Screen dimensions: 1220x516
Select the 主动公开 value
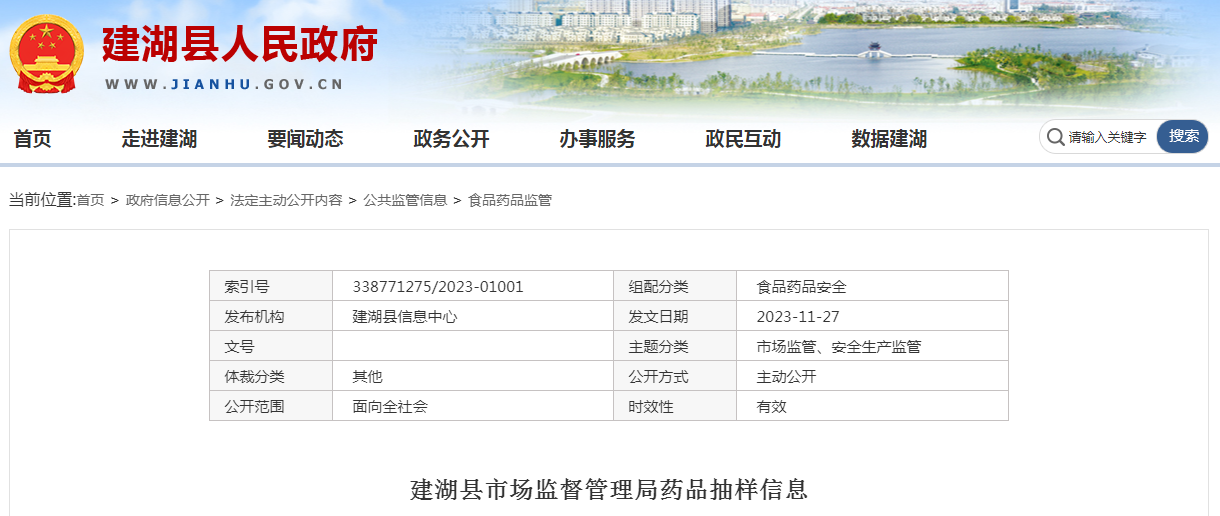787,377
